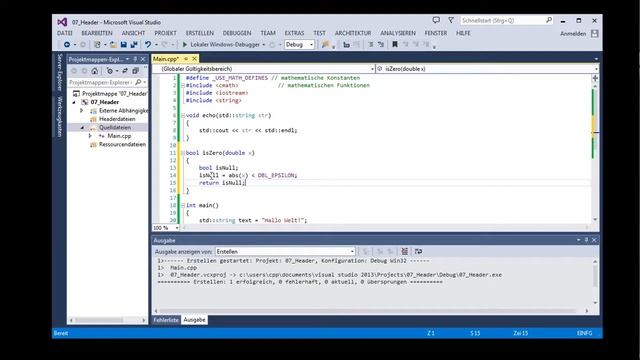The width and height of the screenshot is (640, 360).
Task: Expand the Main.cpp tree node arrow
Action: [90, 136]
